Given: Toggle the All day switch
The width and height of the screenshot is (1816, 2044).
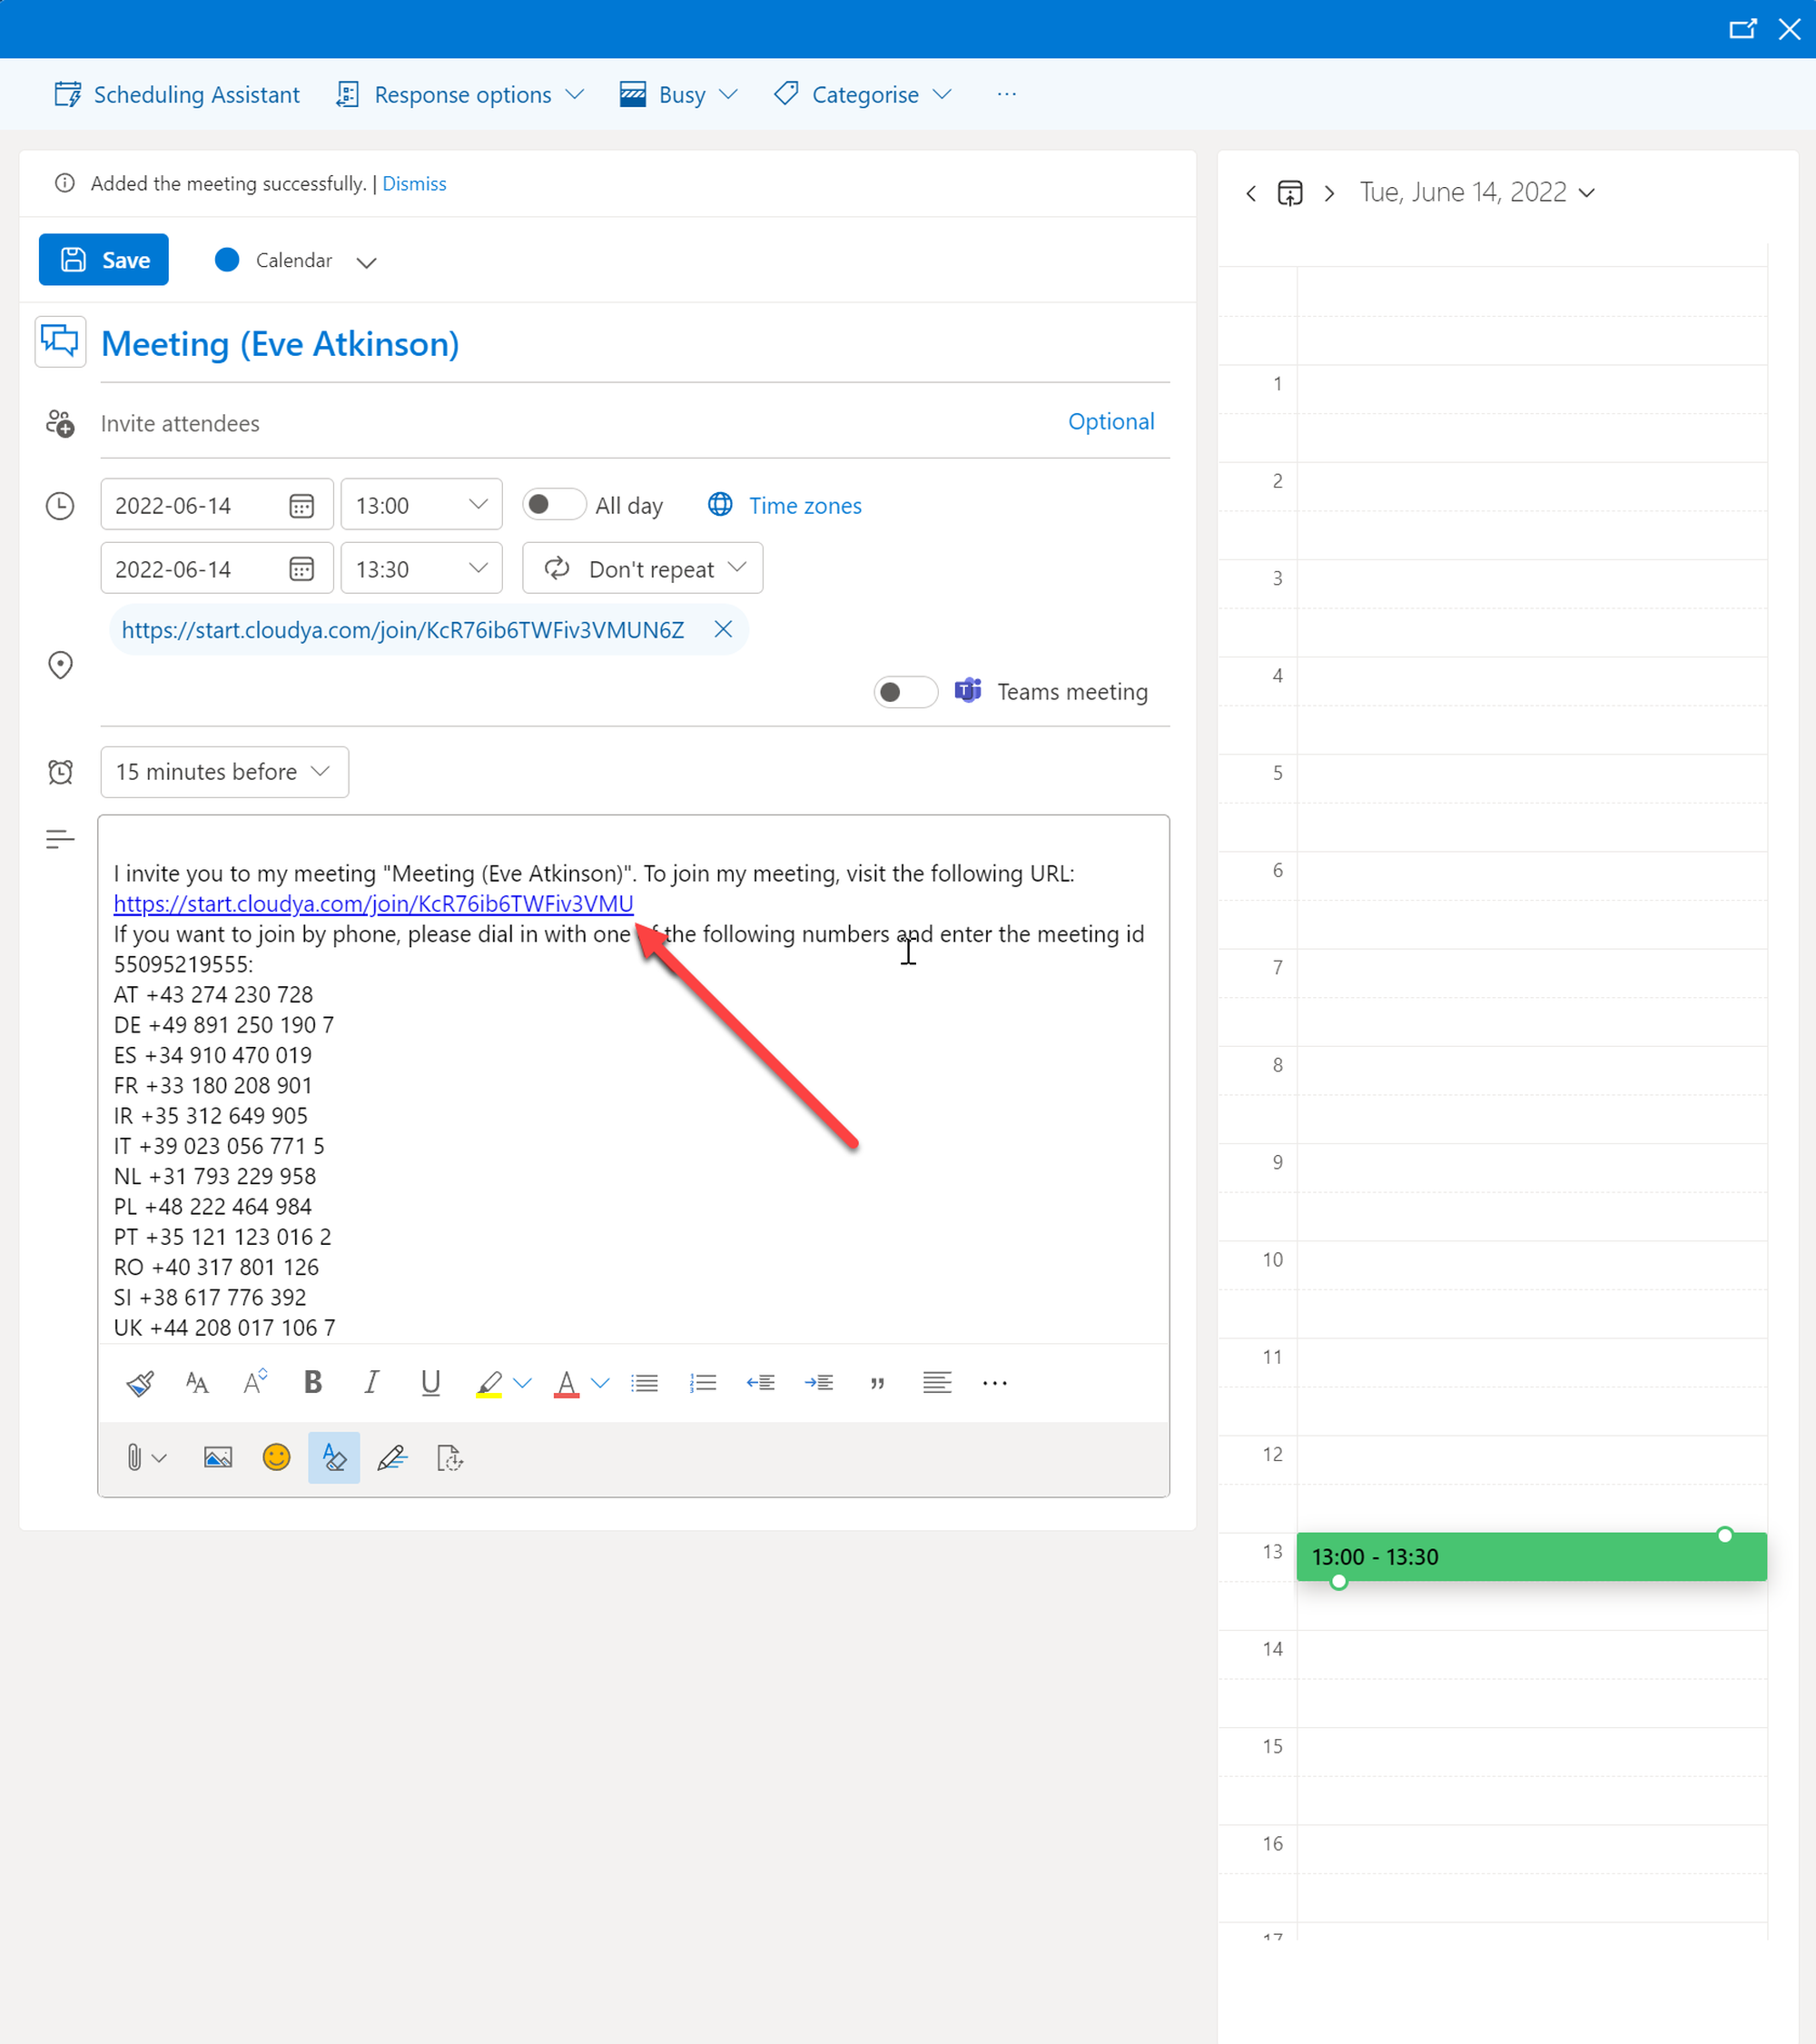Looking at the screenshot, I should click(x=553, y=504).
